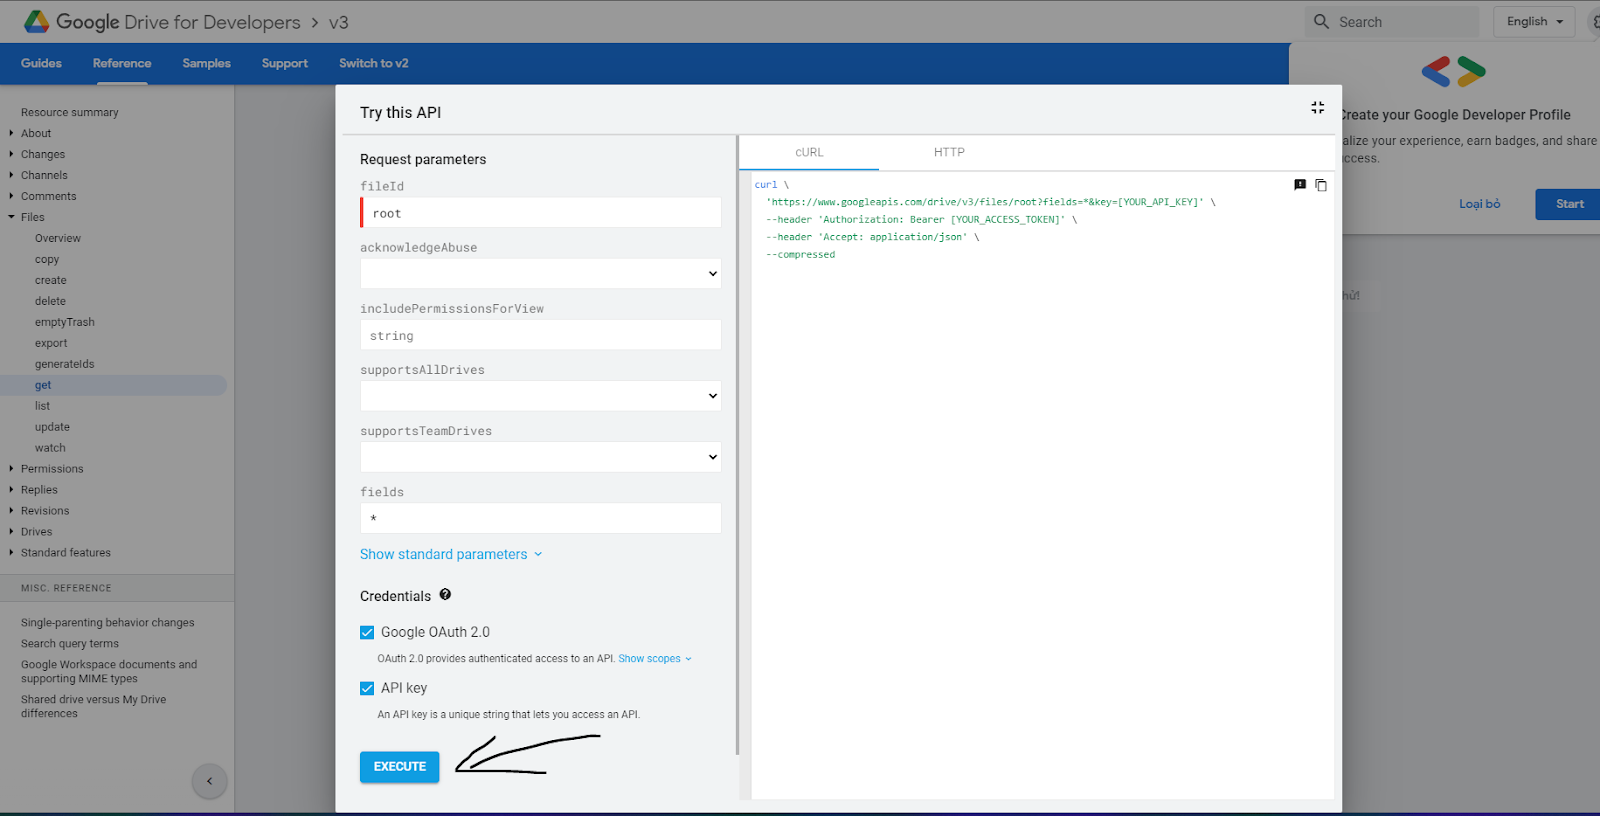Switch to the HTTP tab
Viewport: 1600px width, 816px height.
949,153
